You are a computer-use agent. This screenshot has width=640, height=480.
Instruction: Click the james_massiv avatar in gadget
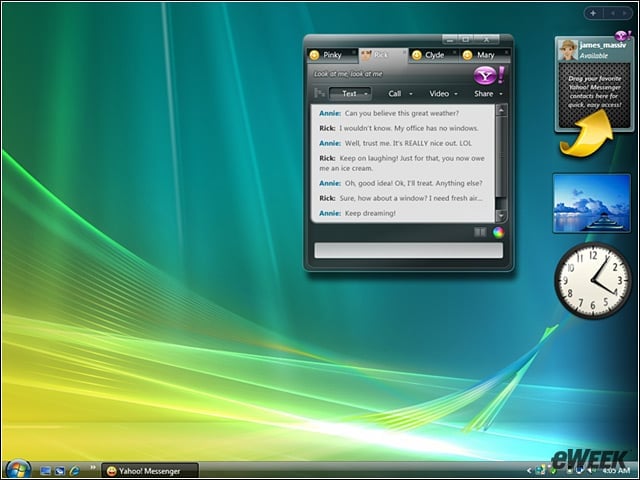pos(568,50)
